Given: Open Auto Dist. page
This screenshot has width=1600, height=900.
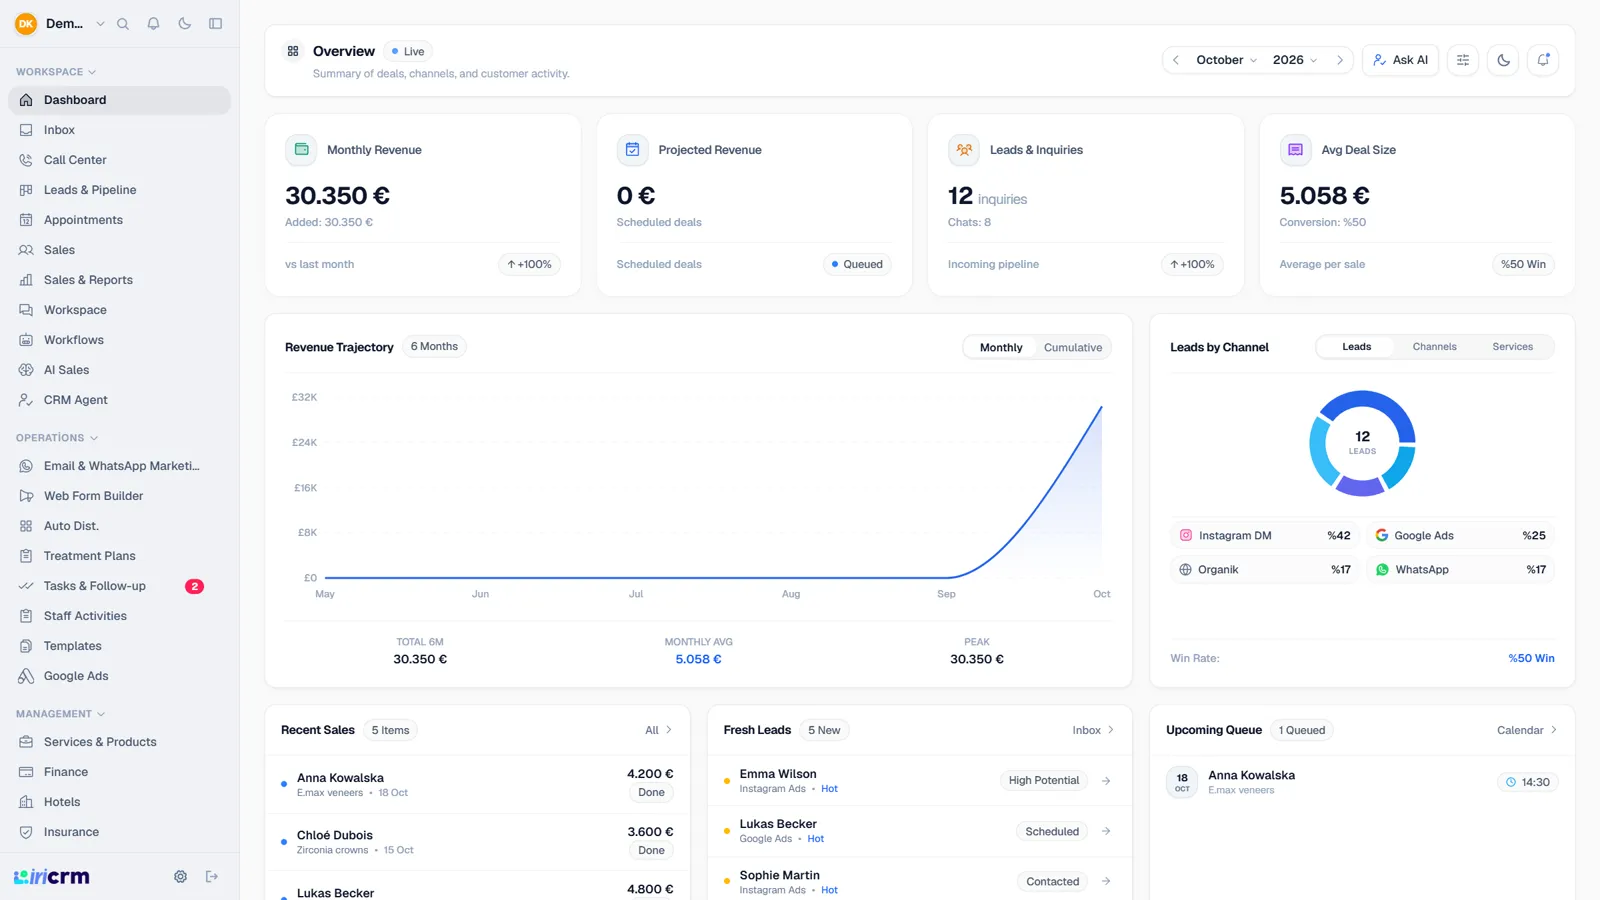Looking at the screenshot, I should 119,526.
